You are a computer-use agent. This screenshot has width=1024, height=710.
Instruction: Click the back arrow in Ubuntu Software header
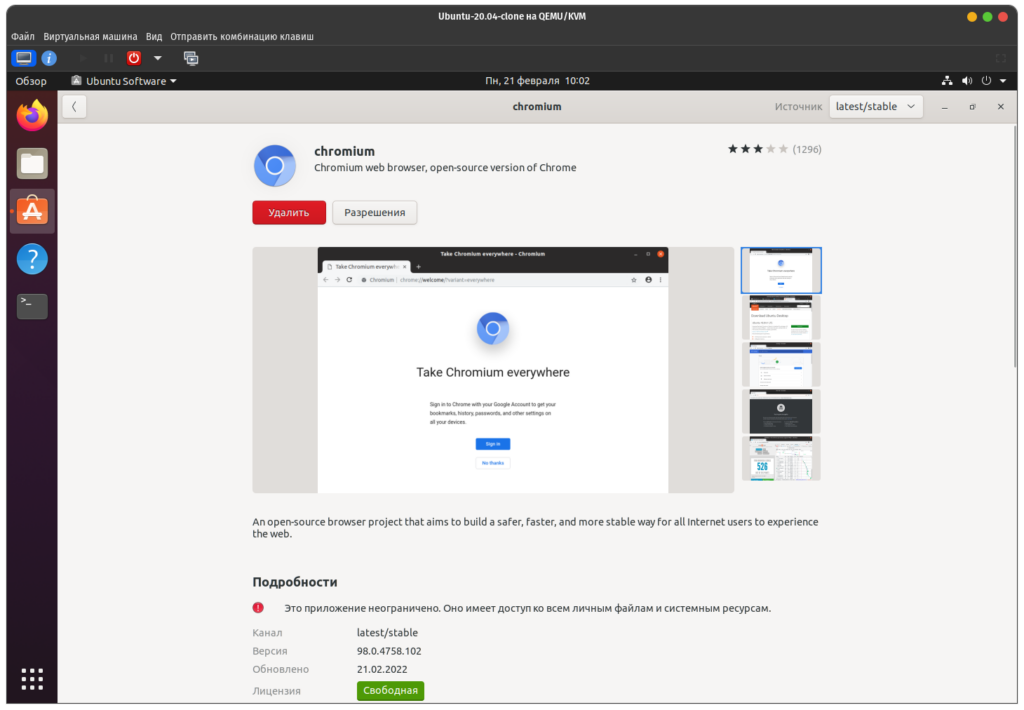point(74,106)
